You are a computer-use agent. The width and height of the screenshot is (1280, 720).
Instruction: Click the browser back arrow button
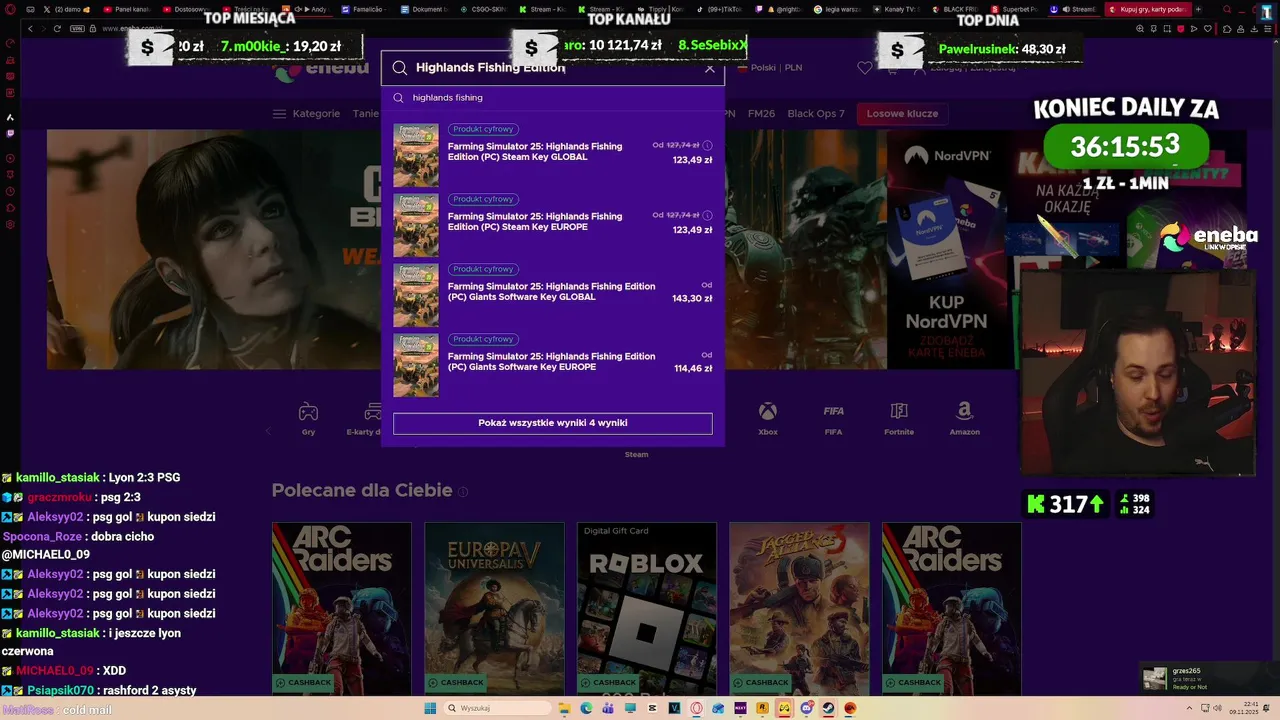[x=30, y=28]
